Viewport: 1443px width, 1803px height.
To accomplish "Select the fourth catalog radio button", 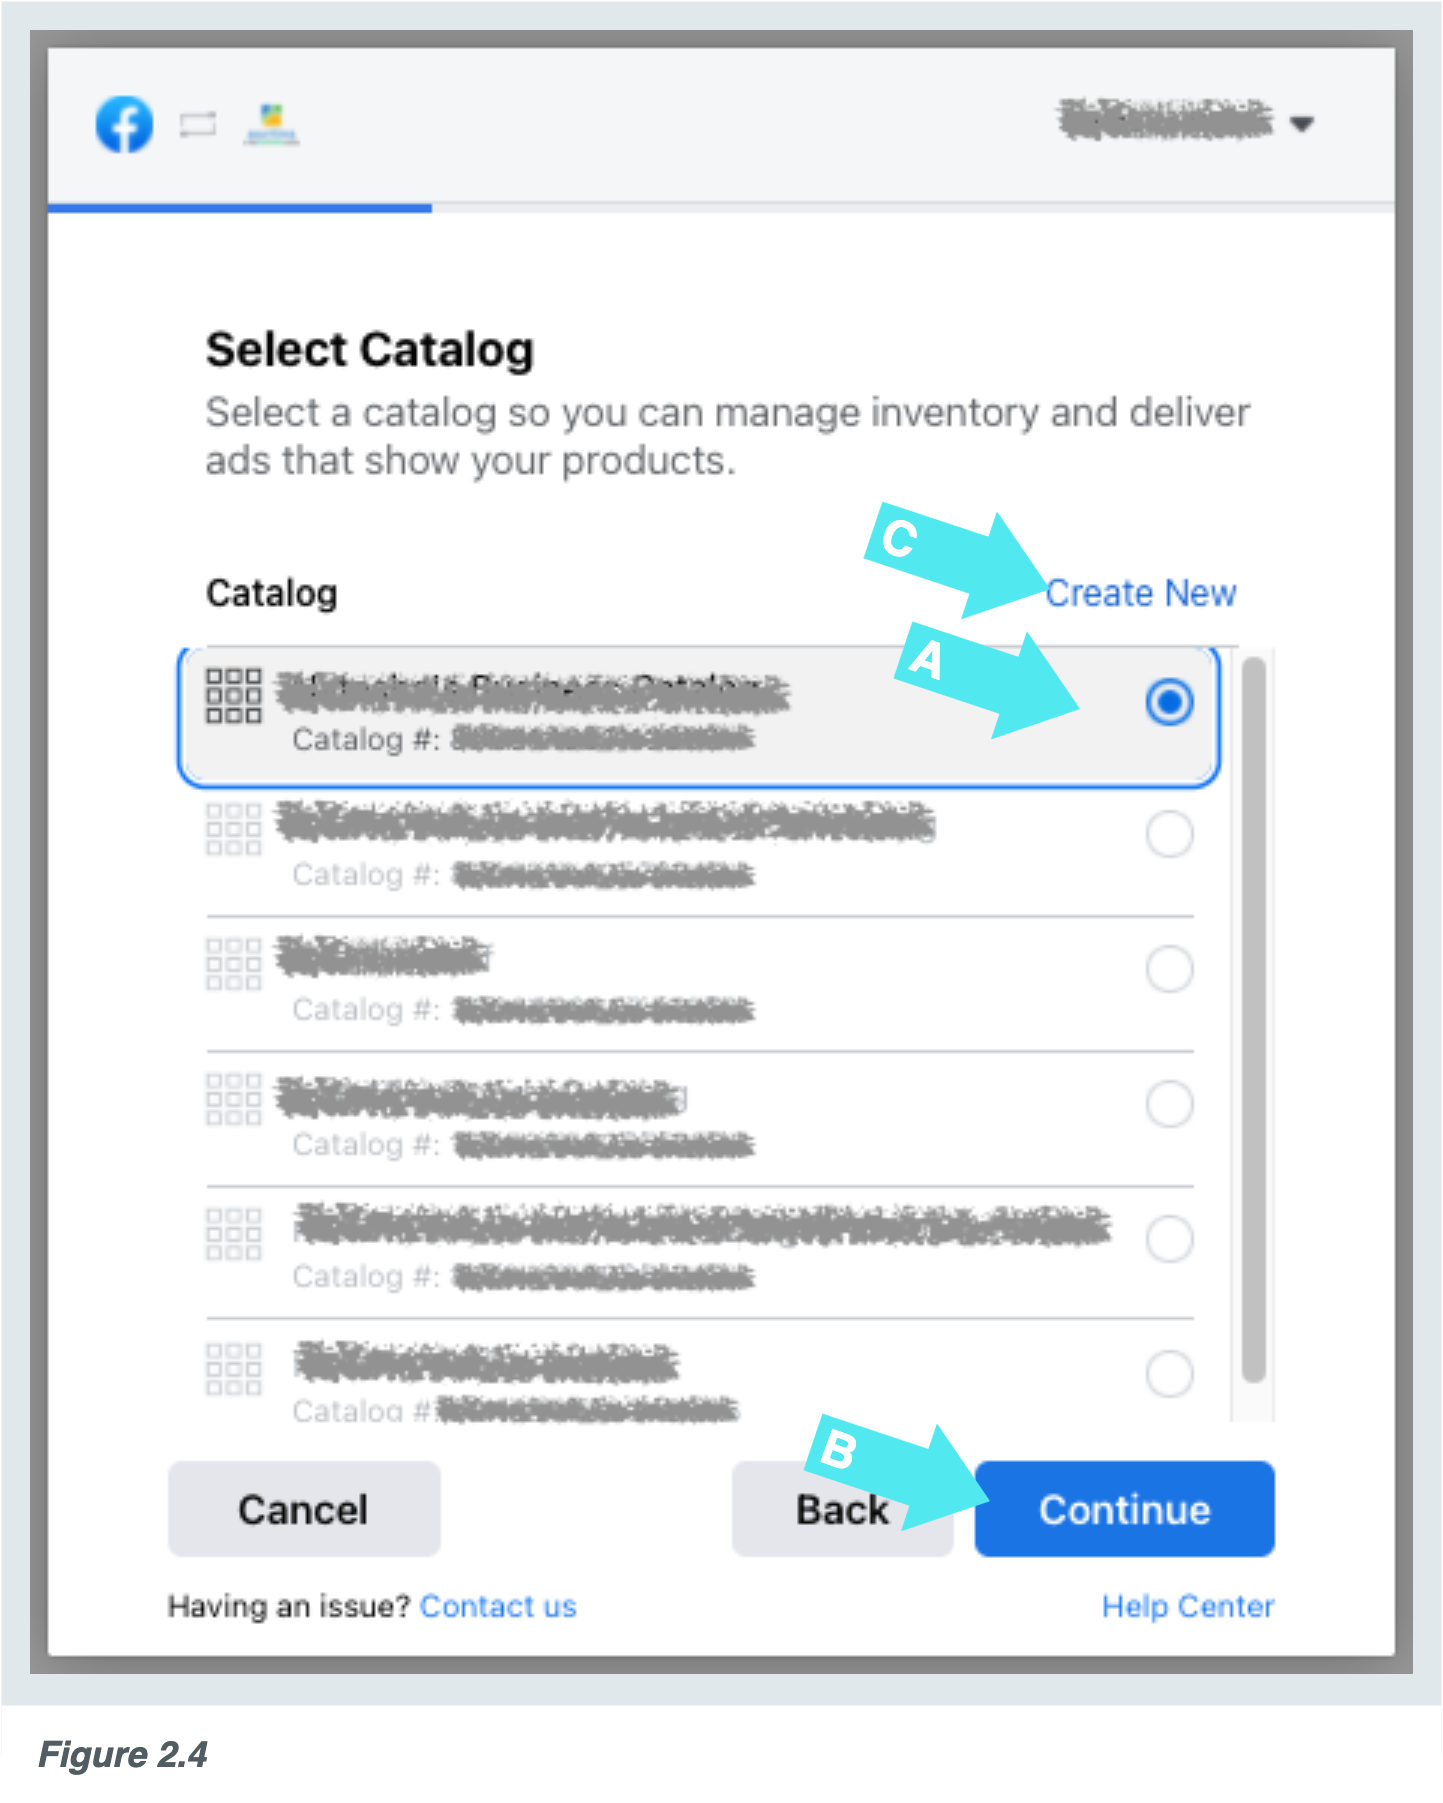I will pyautogui.click(x=1170, y=1104).
